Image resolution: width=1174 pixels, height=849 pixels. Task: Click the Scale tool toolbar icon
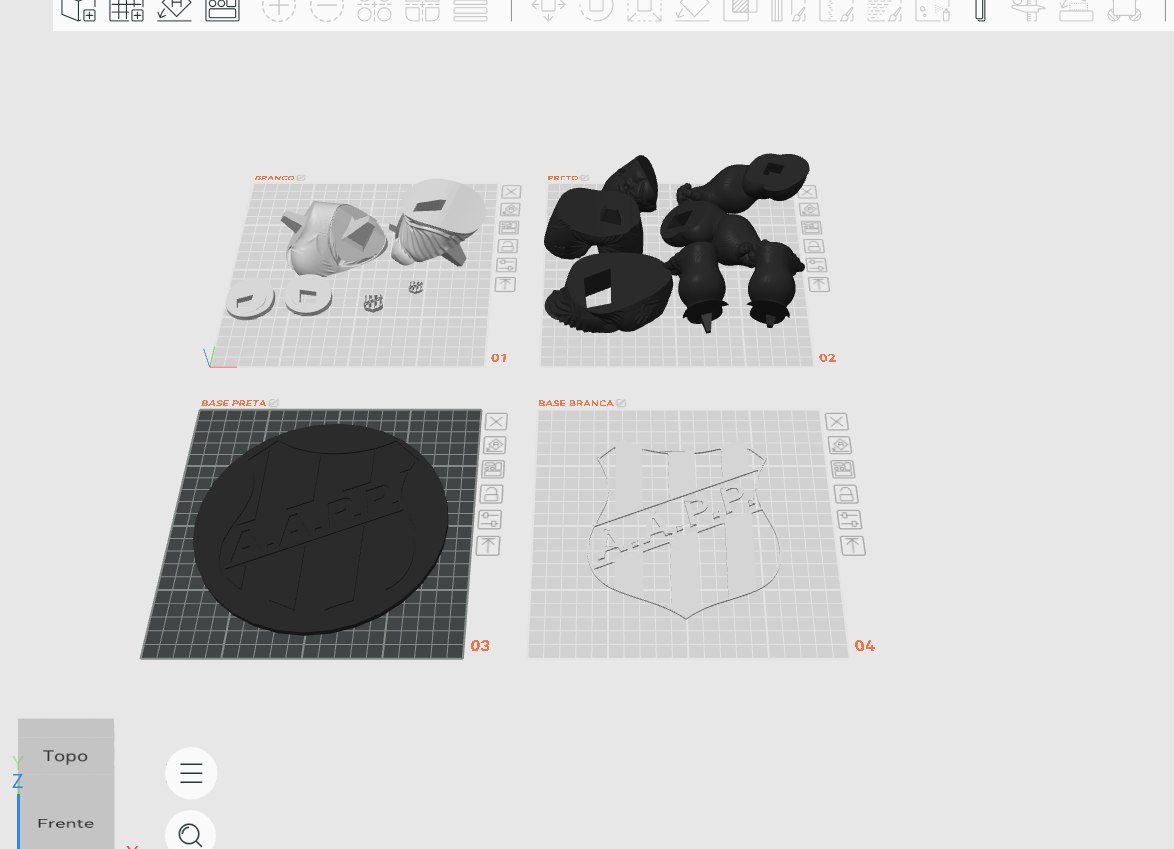pyautogui.click(x=644, y=10)
